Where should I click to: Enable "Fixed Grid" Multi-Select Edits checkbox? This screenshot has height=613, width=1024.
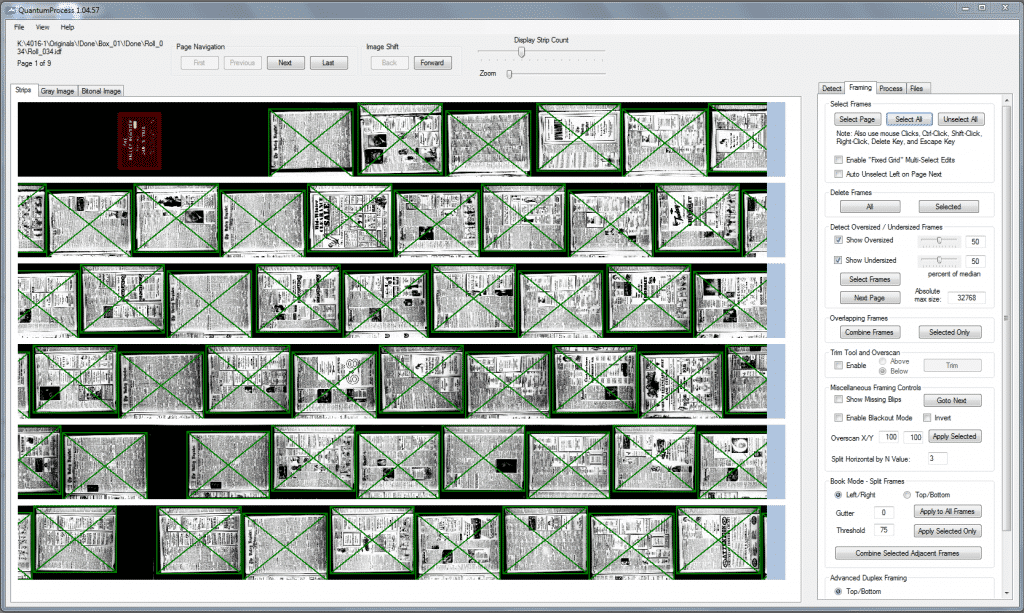tap(839, 160)
